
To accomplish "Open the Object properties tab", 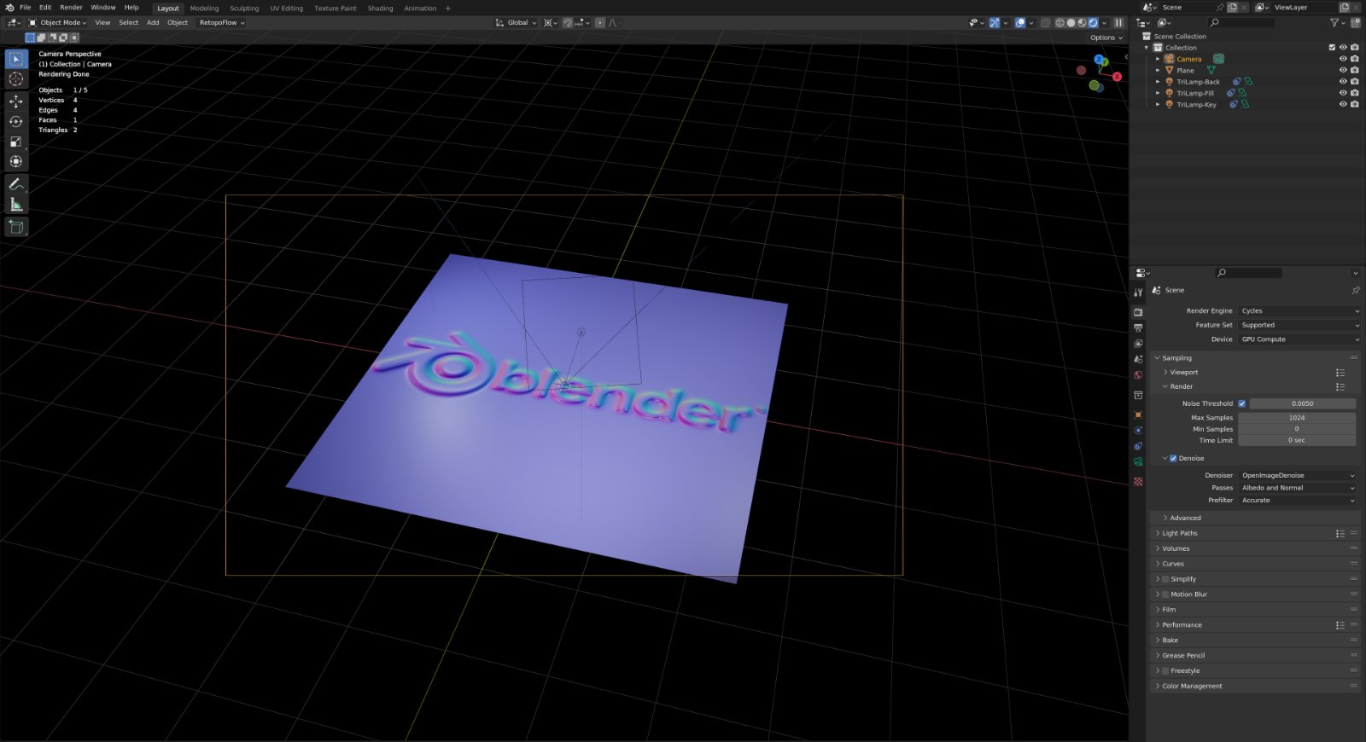I will tap(1138, 414).
